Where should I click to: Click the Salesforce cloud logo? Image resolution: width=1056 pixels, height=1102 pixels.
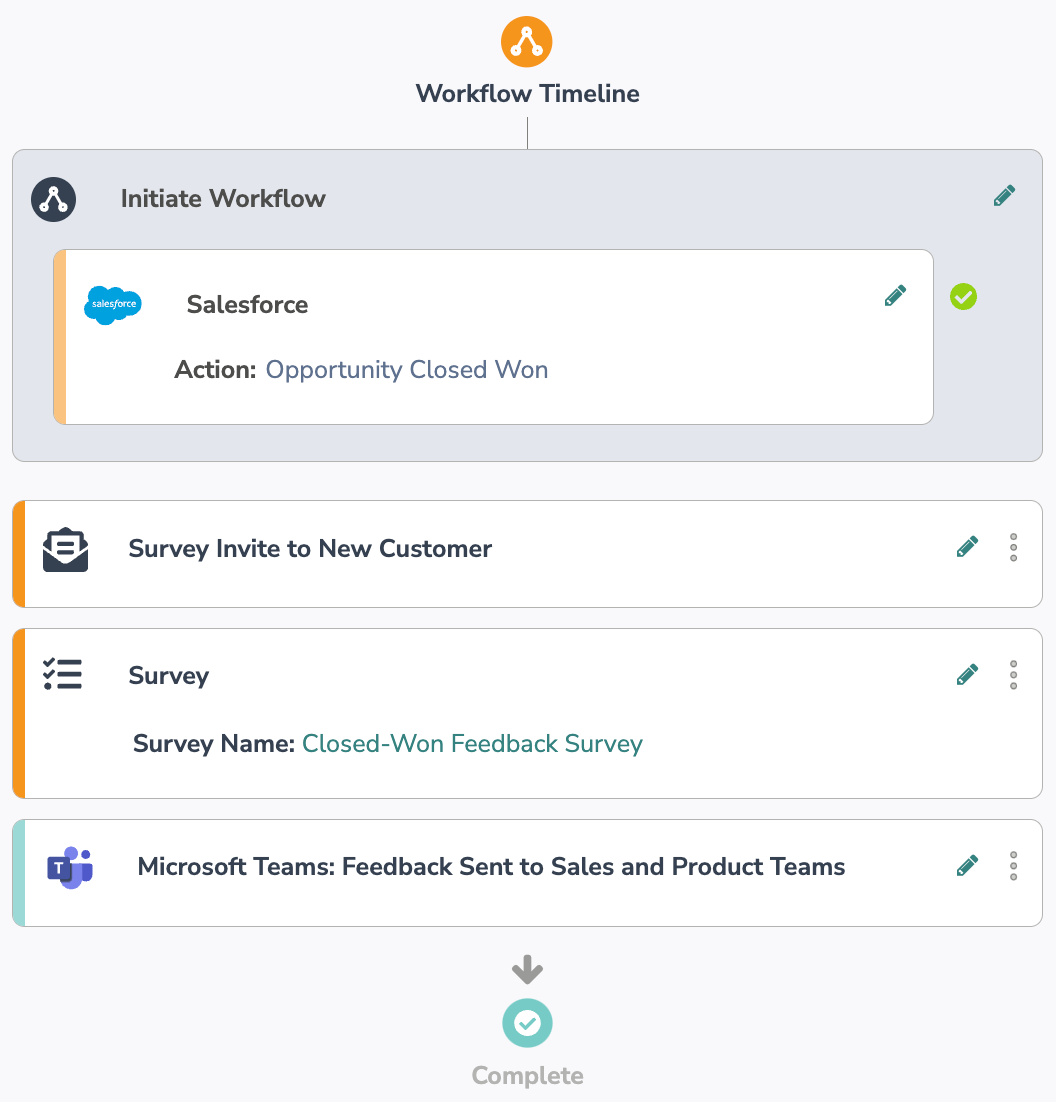pyautogui.click(x=113, y=305)
